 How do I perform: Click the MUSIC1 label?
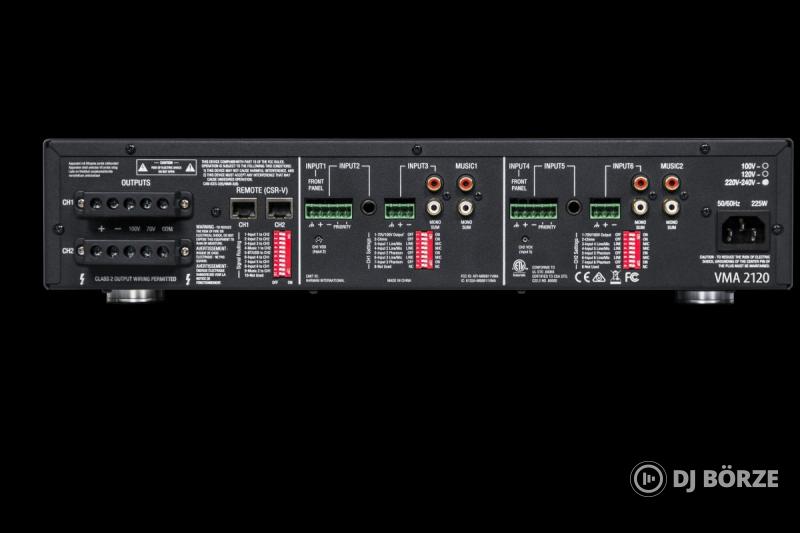pyautogui.click(x=466, y=166)
